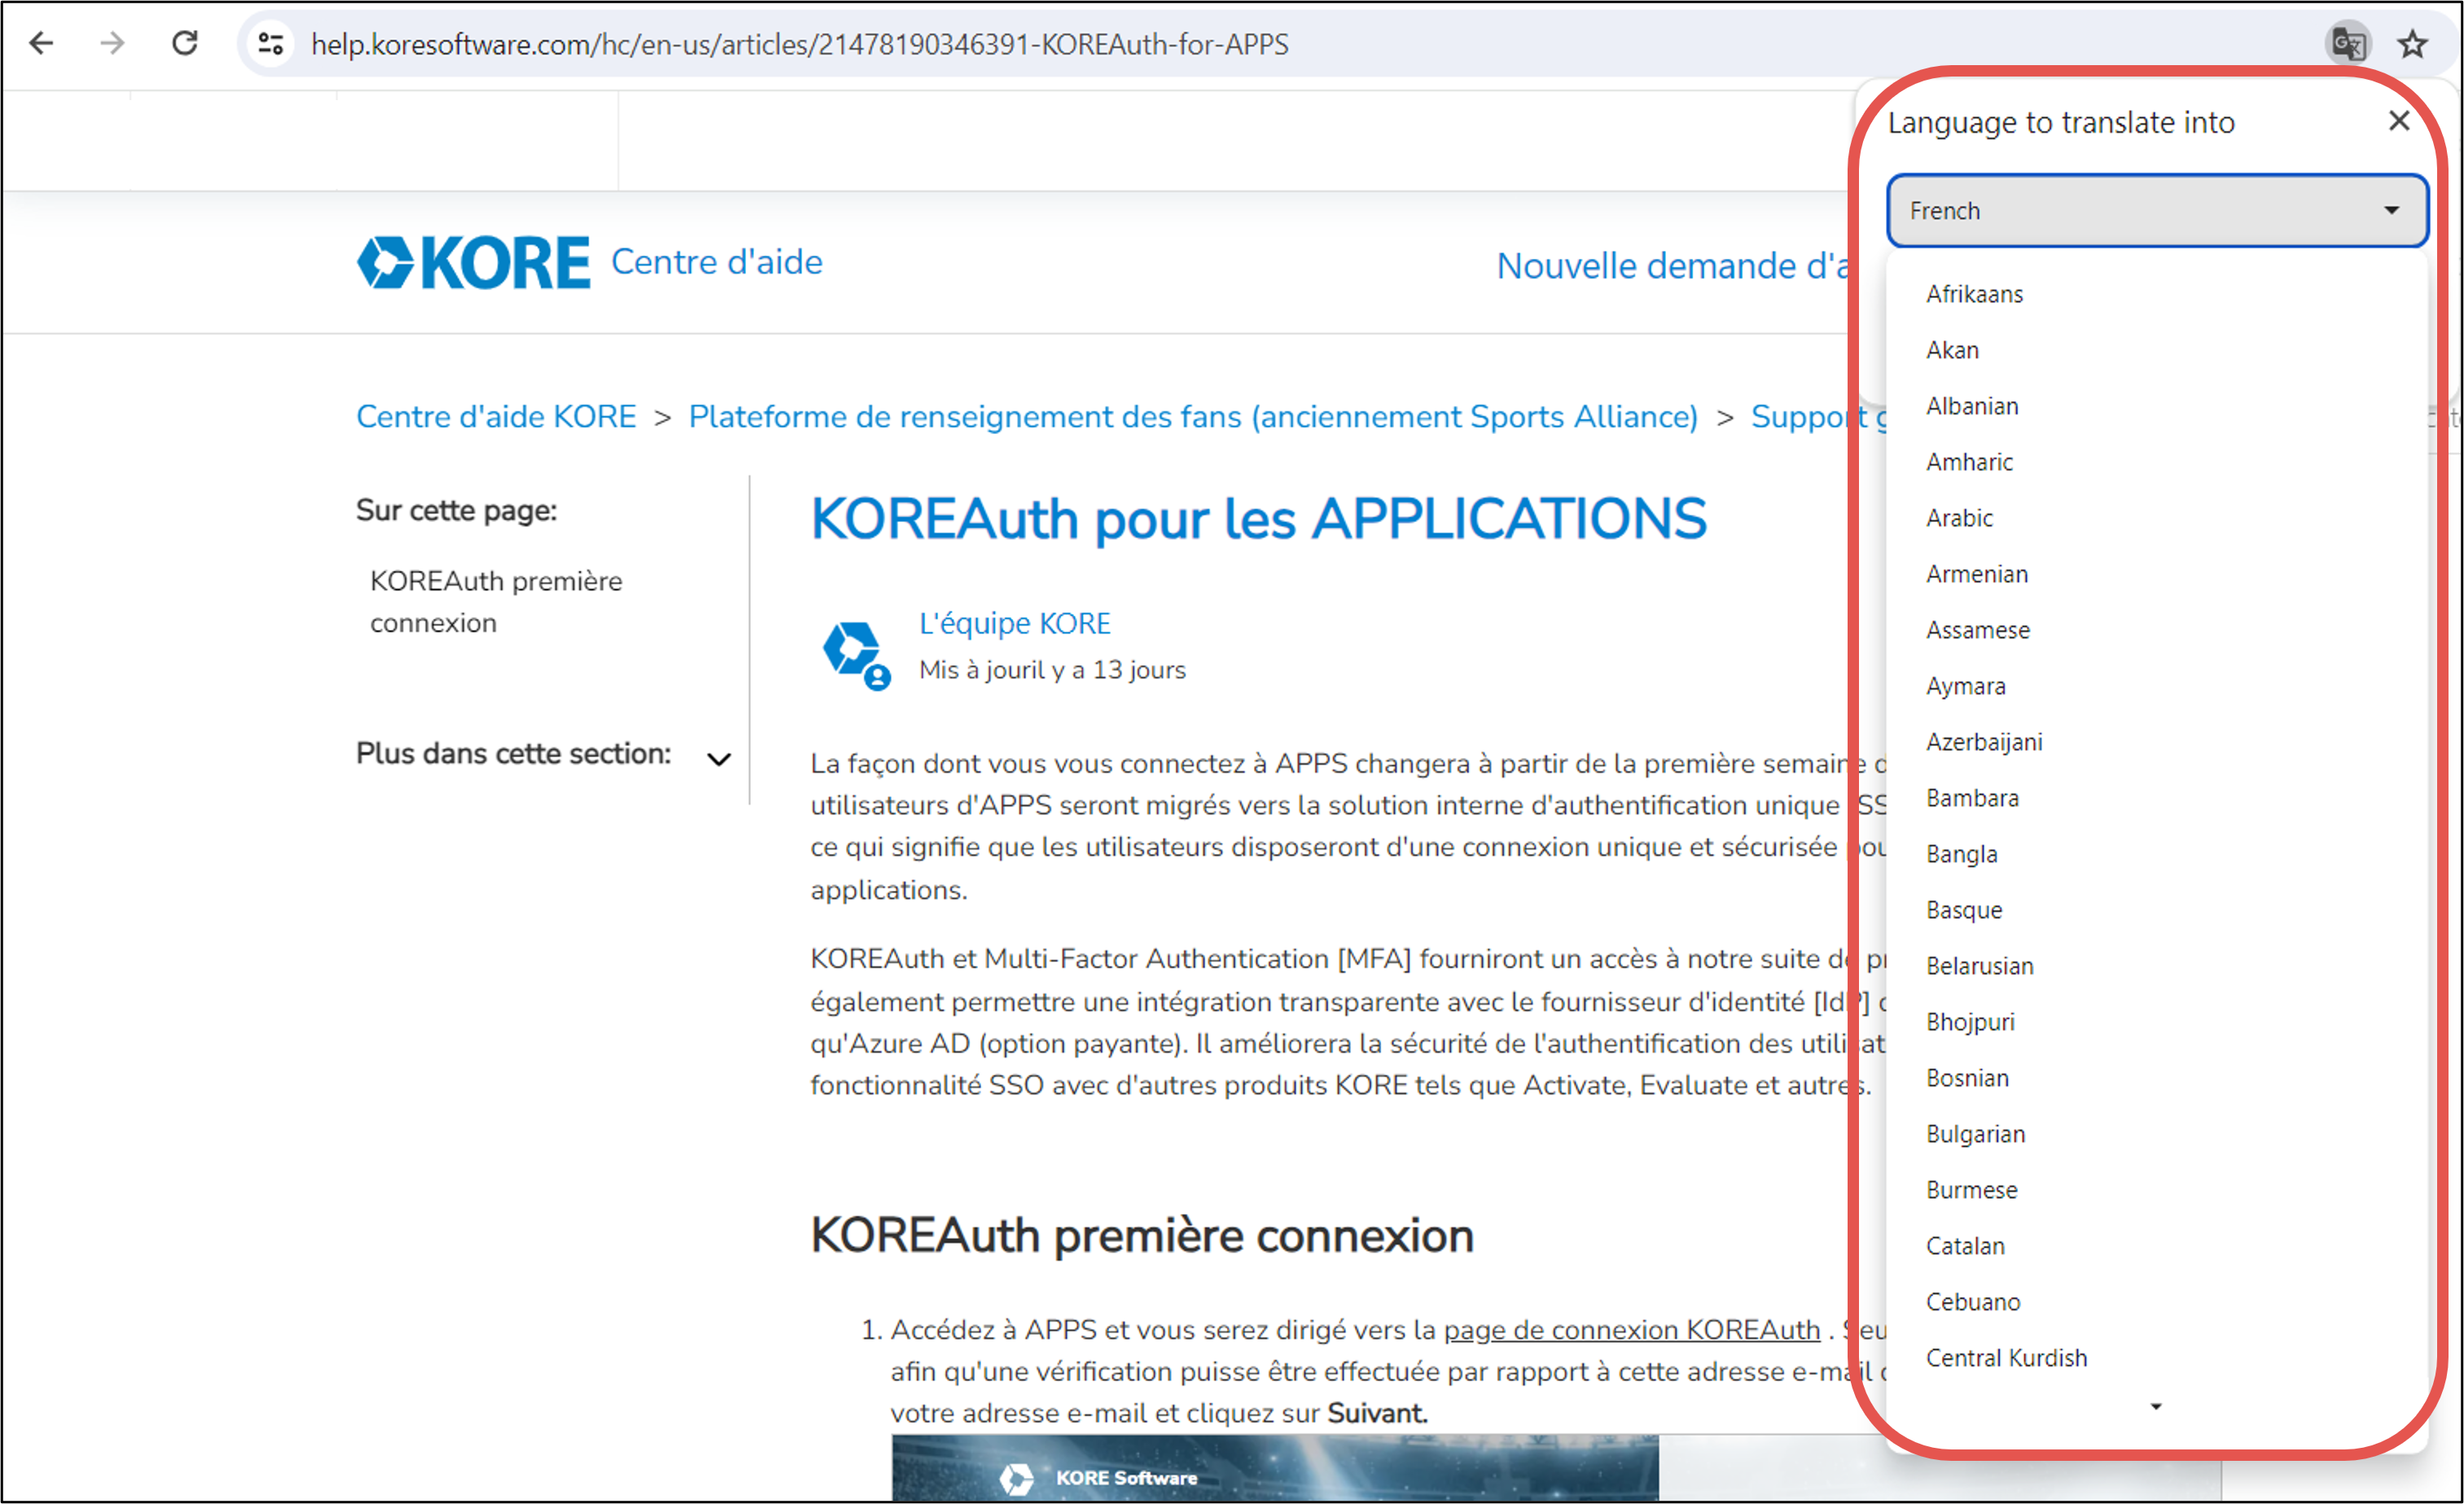
Task: Select Catalan option
Action: point(1965,1246)
